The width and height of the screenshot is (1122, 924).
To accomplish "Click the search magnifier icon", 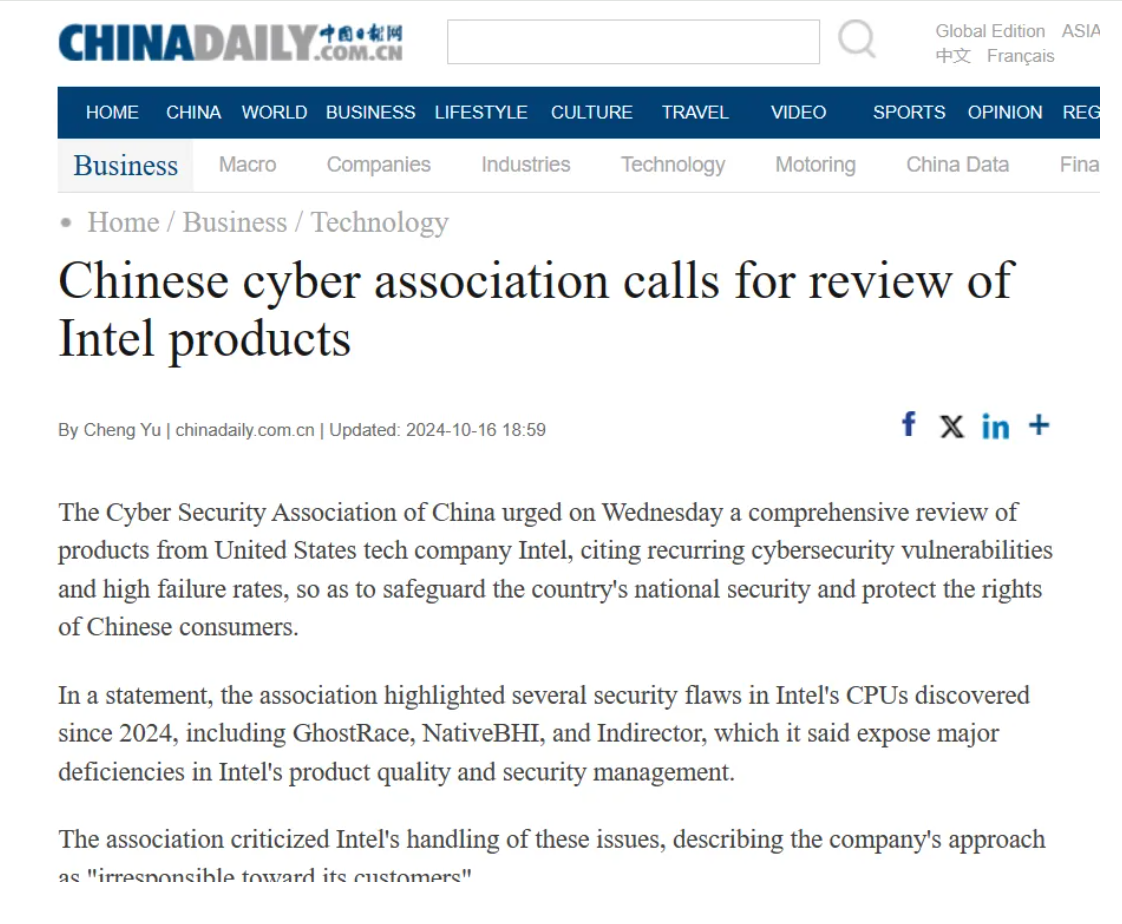I will [x=857, y=39].
